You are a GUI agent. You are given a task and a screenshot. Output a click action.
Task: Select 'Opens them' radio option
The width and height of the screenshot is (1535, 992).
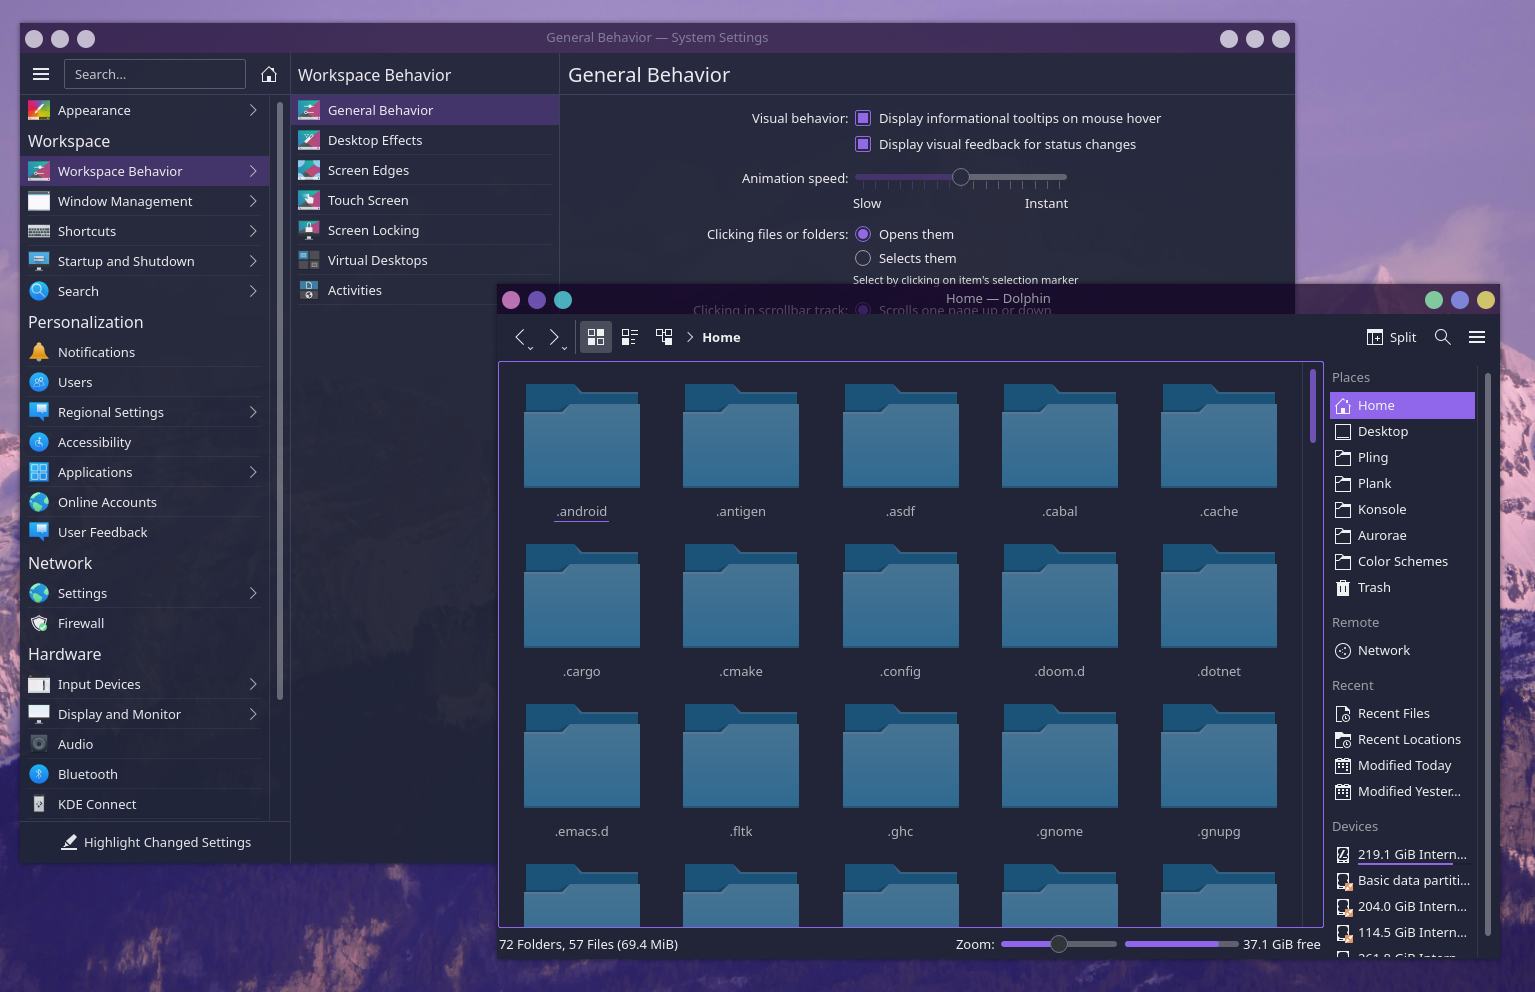click(863, 234)
